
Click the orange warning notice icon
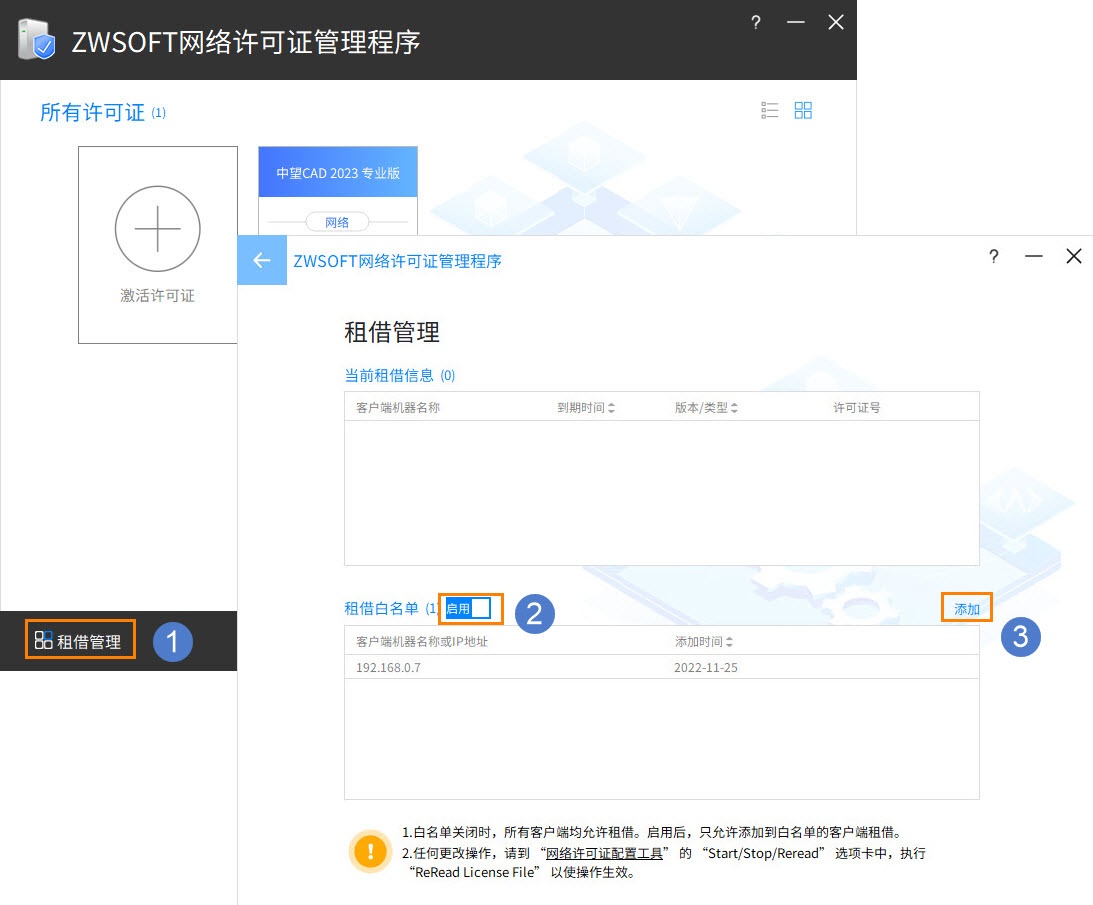coord(370,851)
